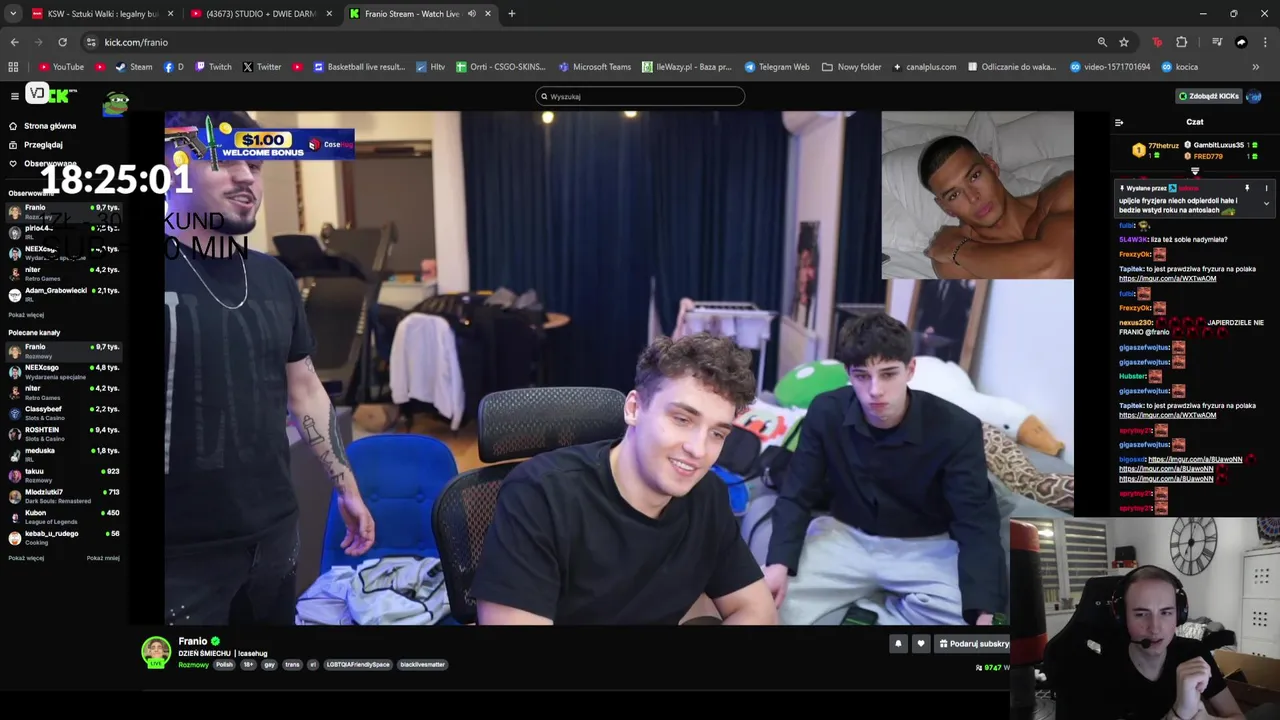Expand the Chrome tab search dropdown

click(13, 14)
